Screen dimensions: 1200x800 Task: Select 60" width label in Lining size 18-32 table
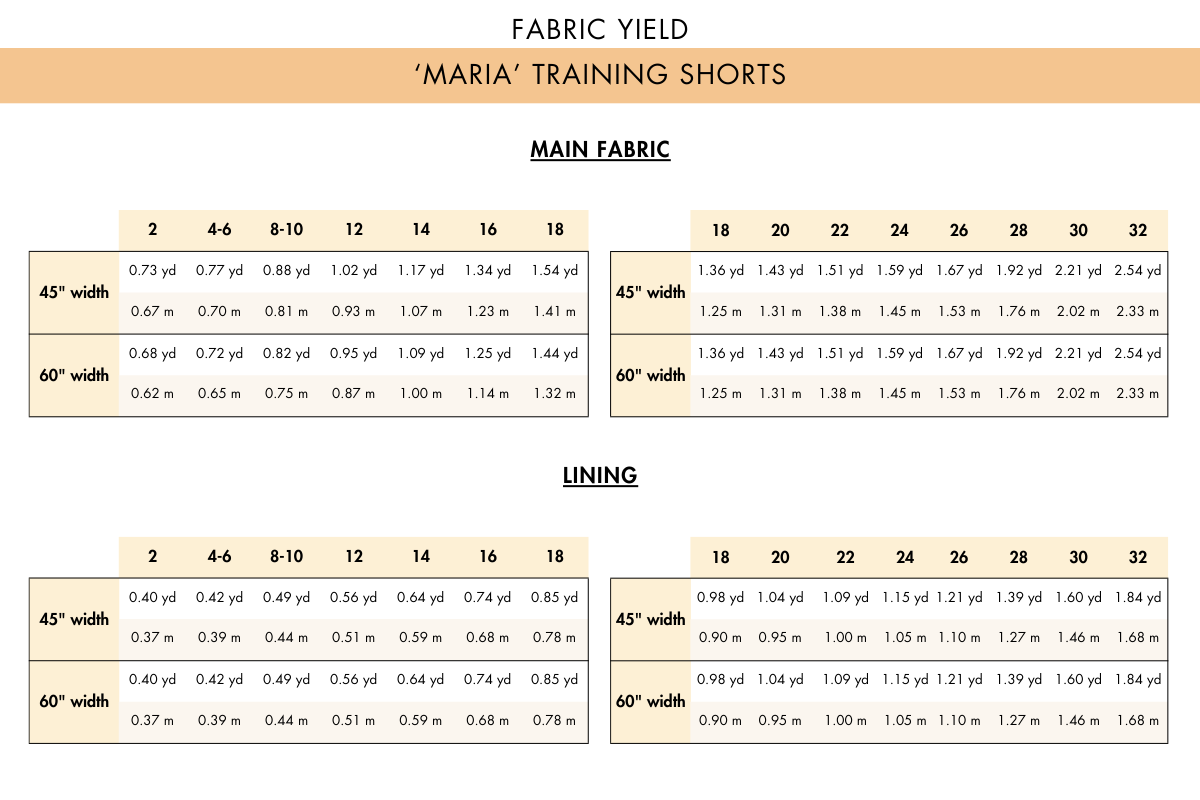point(651,702)
